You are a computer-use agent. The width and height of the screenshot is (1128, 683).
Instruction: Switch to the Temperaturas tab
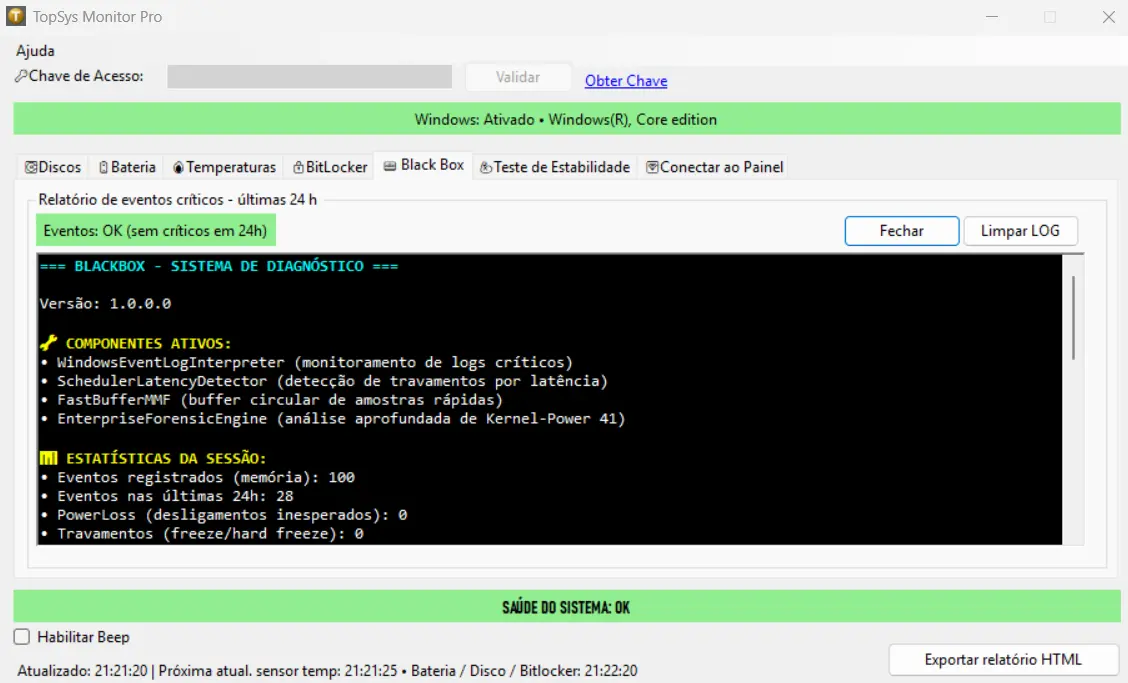223,167
